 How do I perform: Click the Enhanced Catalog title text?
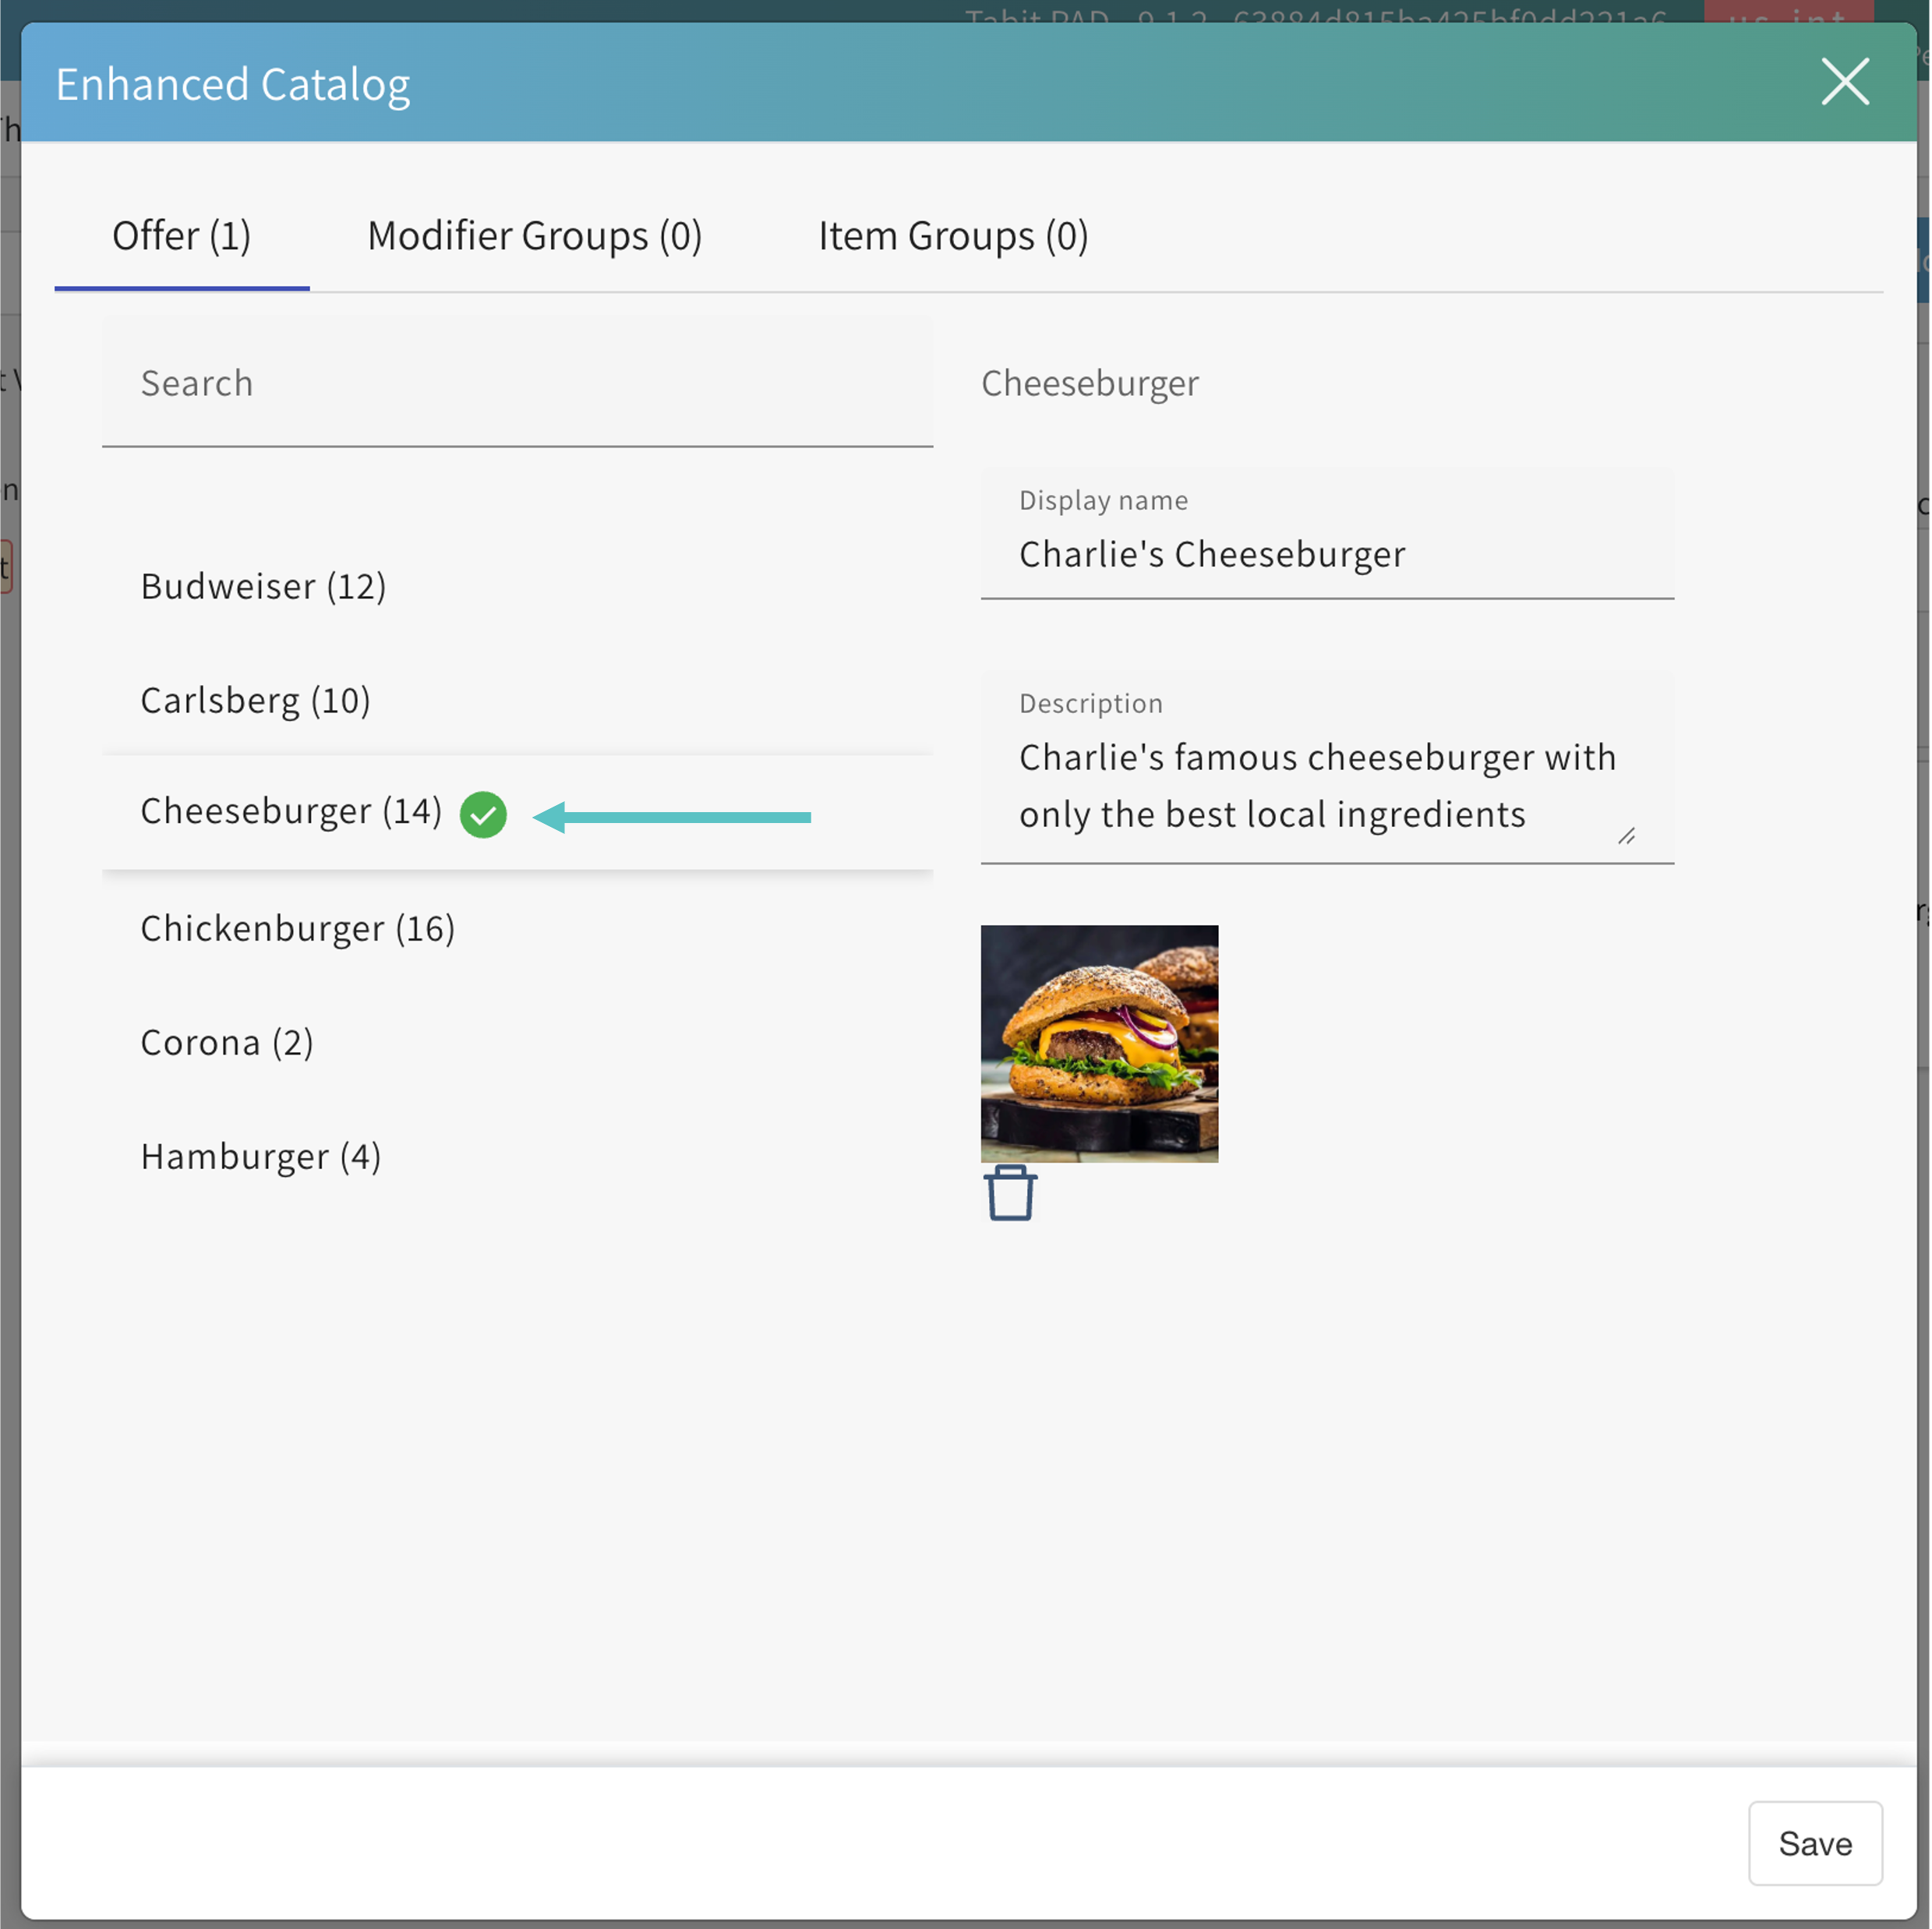232,84
